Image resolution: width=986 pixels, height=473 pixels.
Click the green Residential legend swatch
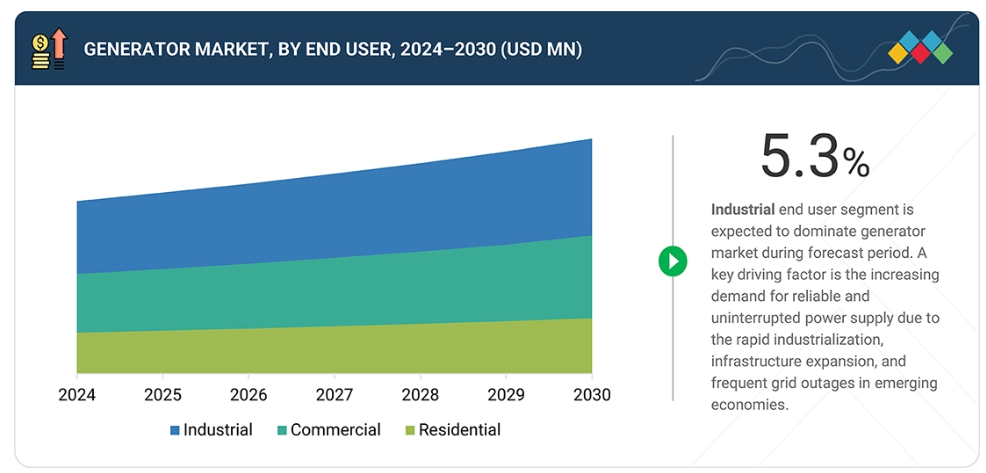[x=409, y=431]
